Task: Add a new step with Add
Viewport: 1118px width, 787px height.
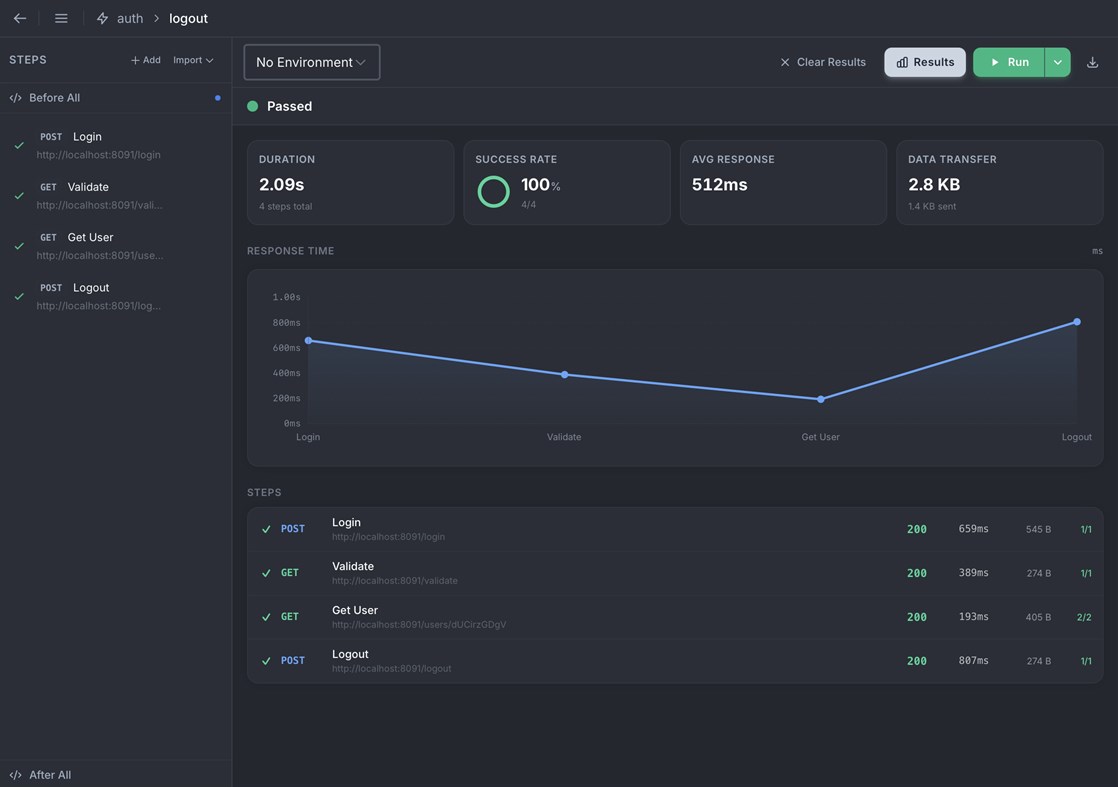Action: pyautogui.click(x=145, y=60)
